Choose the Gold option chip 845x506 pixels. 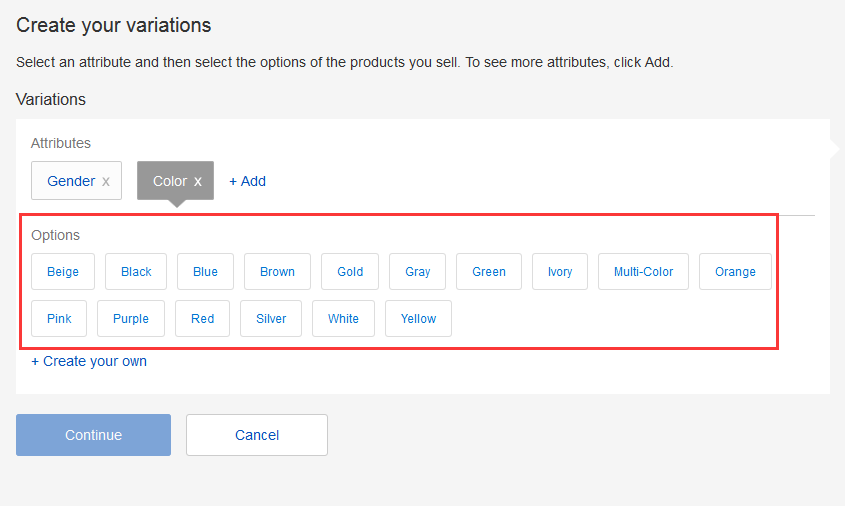(350, 271)
